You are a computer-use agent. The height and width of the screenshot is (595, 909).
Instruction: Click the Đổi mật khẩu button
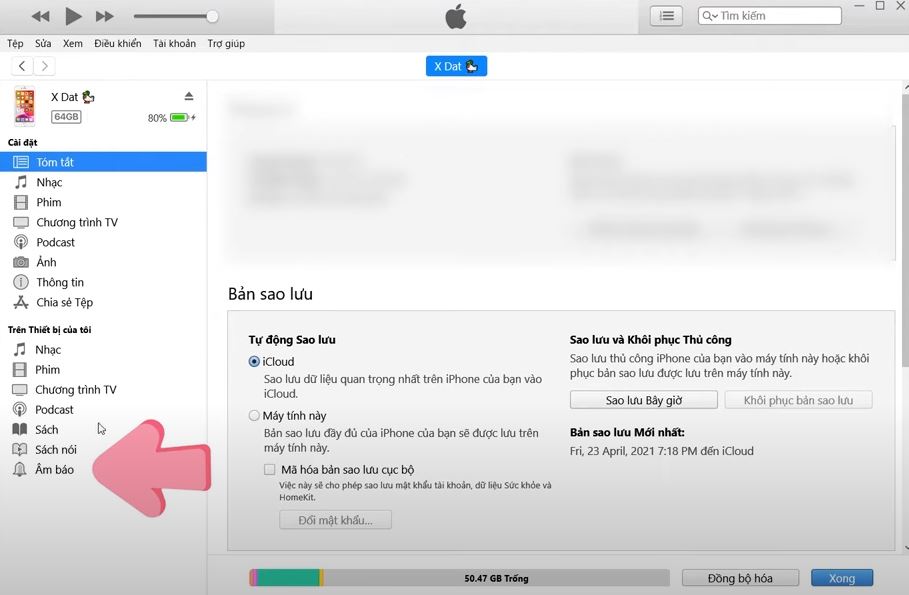point(336,520)
